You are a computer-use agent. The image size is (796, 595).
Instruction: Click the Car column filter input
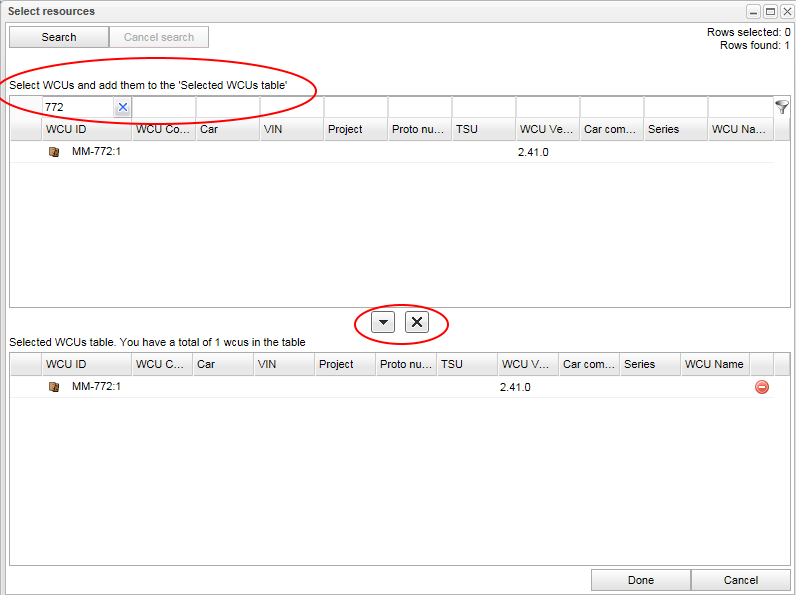[227, 107]
